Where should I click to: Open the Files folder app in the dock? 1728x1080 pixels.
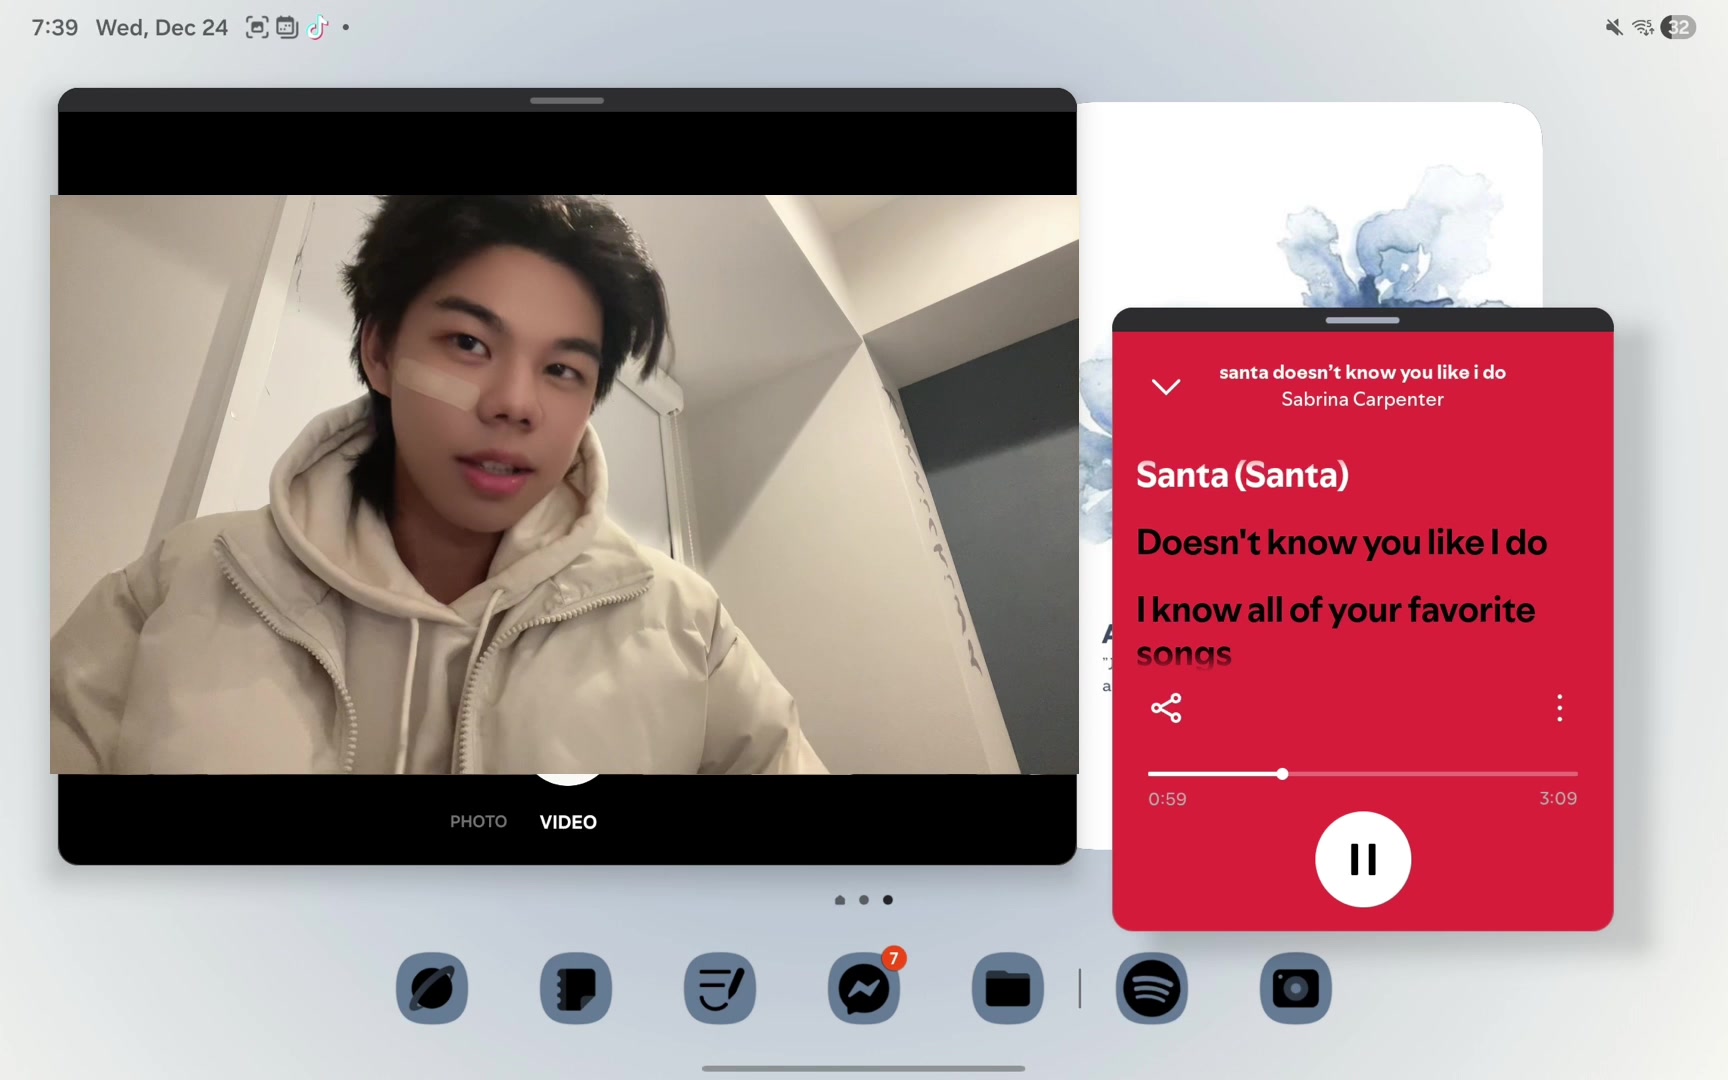click(1008, 988)
